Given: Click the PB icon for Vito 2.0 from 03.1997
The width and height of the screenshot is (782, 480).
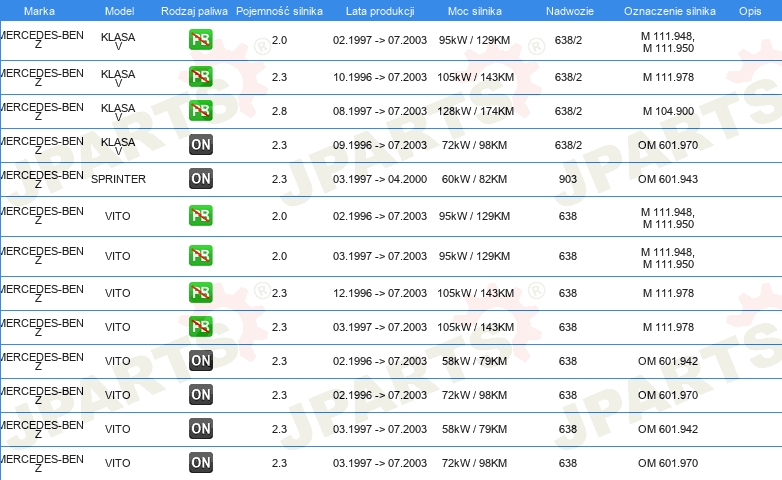Looking at the screenshot, I should click(200, 255).
